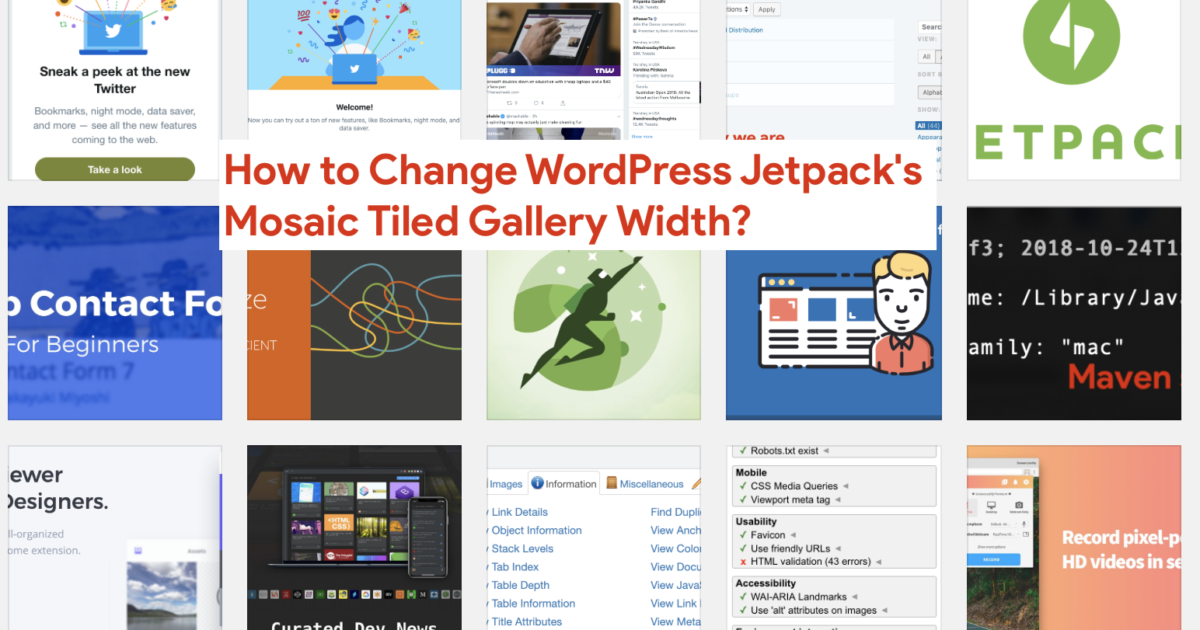Select the 'All' view button
The height and width of the screenshot is (630, 1200).
(926, 56)
